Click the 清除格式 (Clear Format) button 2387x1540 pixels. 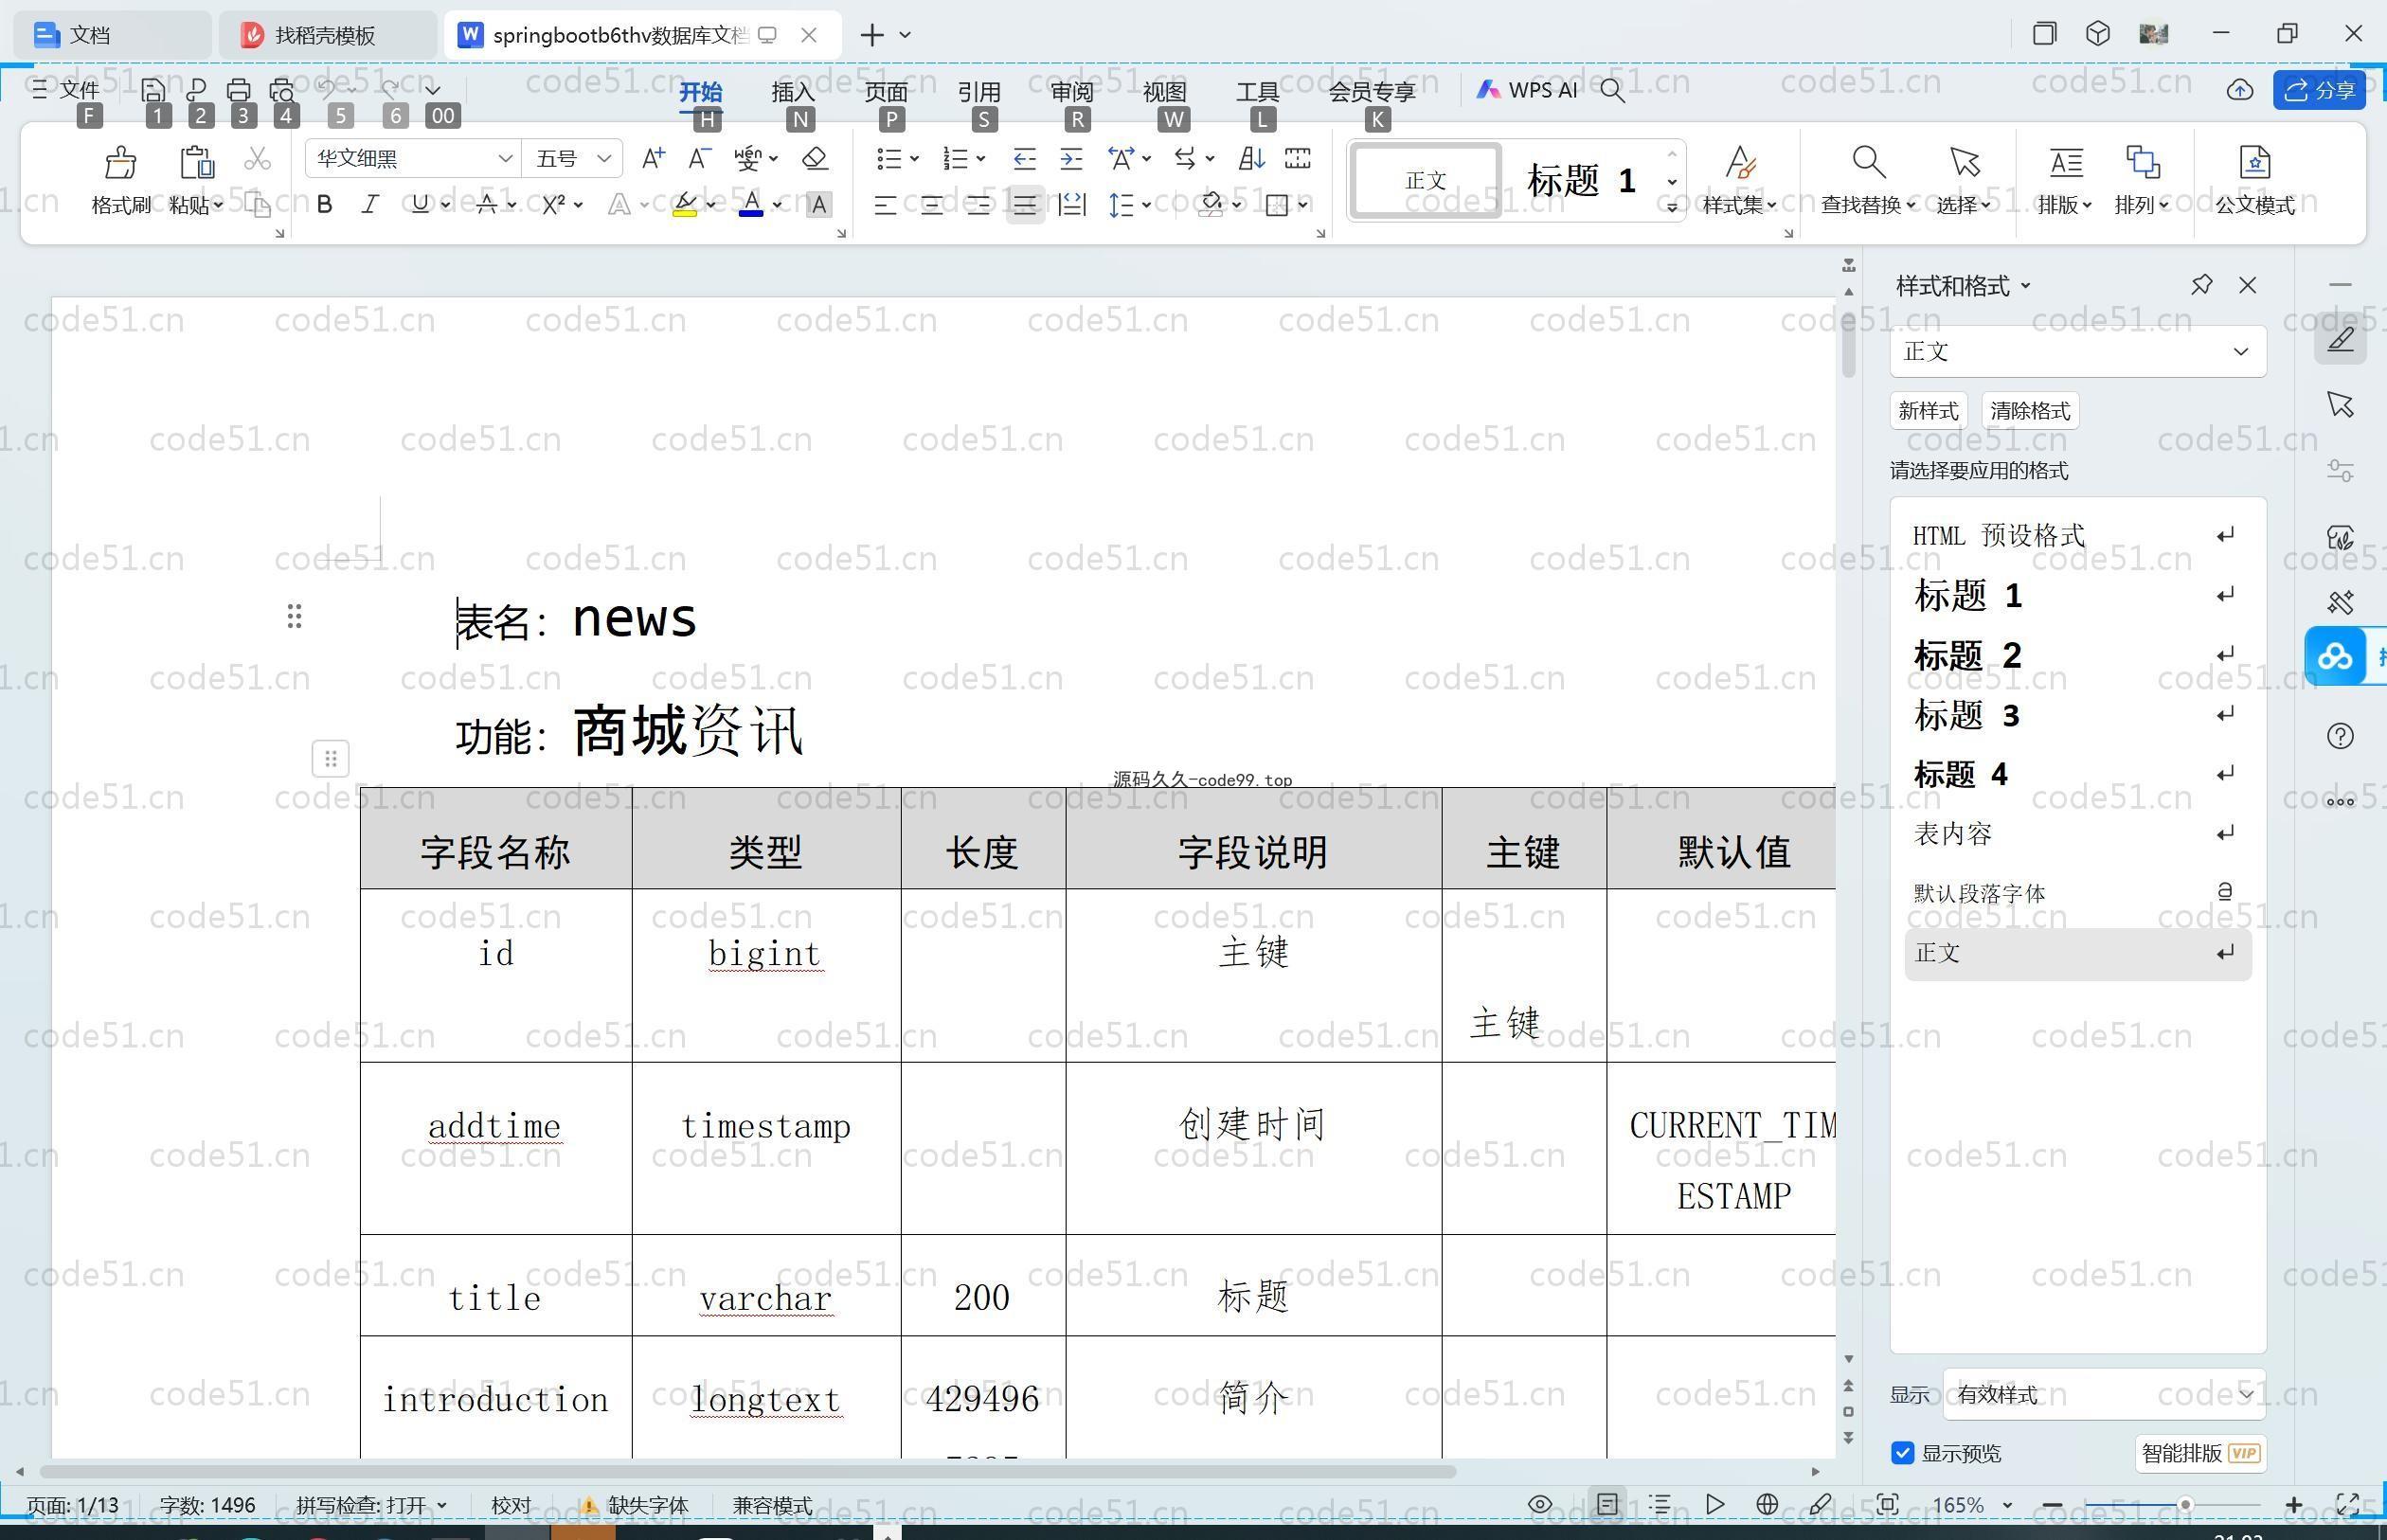(x=2030, y=411)
